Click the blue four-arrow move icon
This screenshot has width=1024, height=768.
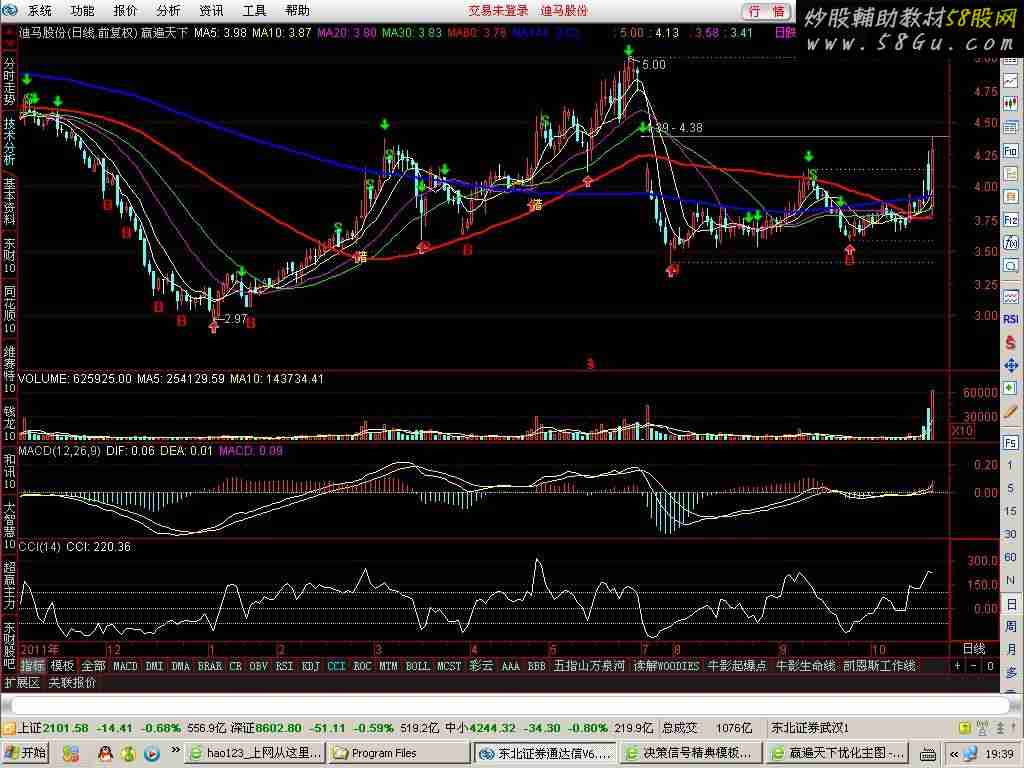[x=1010, y=365]
